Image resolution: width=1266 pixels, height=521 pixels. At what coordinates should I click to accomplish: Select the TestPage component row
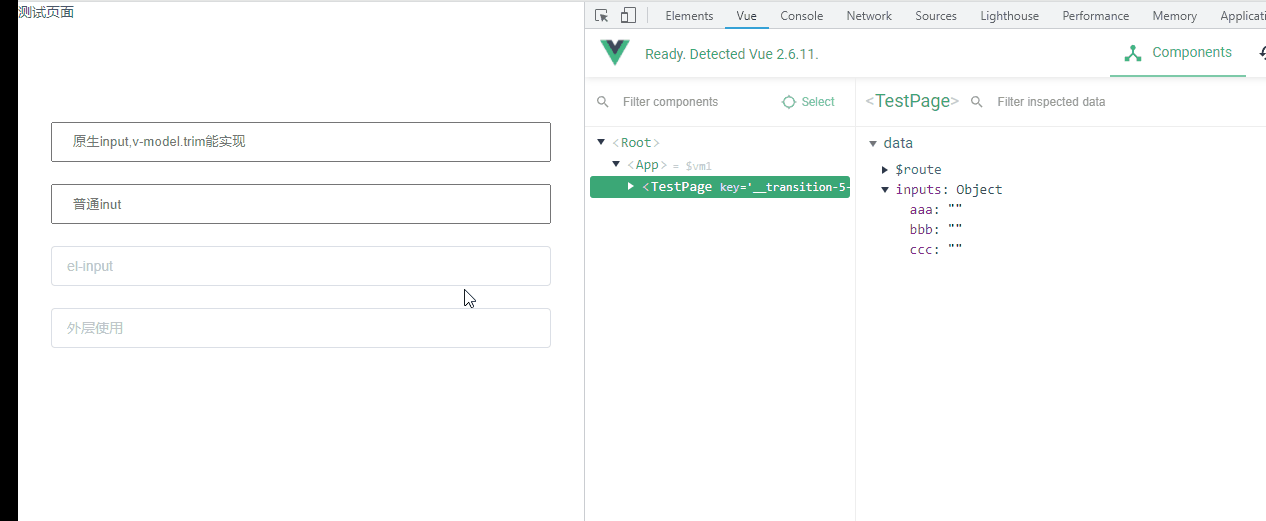(x=720, y=187)
